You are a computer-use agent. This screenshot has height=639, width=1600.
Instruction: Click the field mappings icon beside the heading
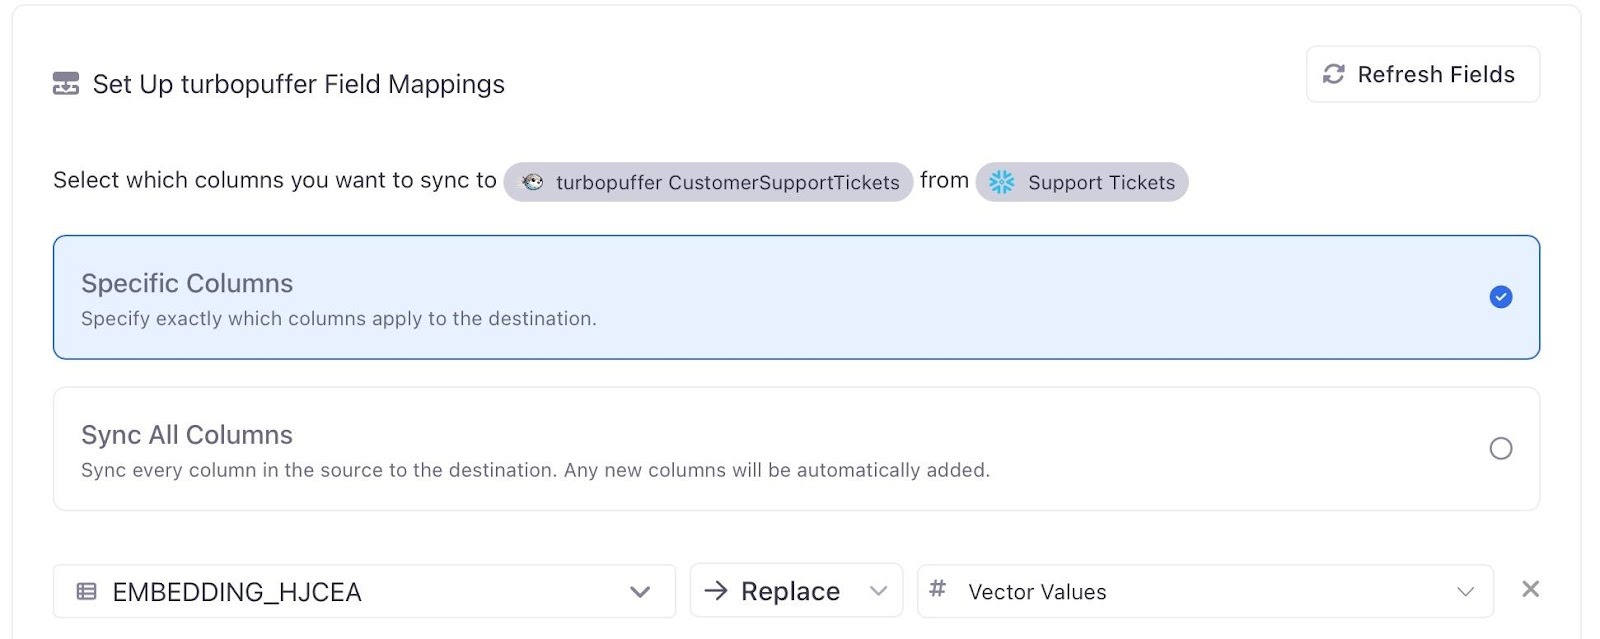[x=66, y=84]
